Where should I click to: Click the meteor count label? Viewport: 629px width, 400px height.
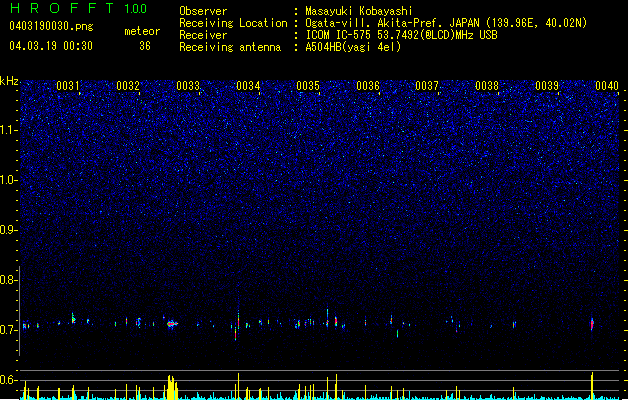[142, 31]
